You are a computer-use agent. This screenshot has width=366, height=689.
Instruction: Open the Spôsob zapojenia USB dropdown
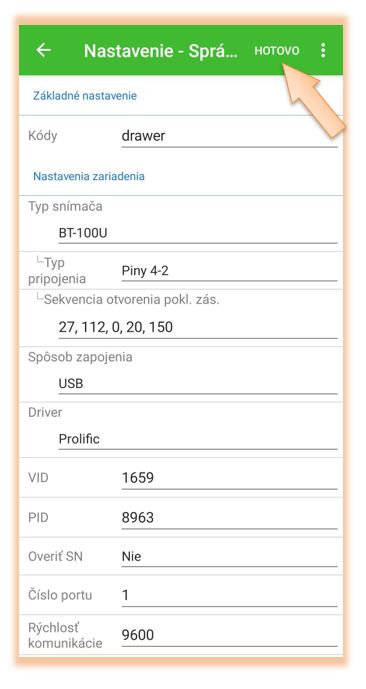coord(198,384)
